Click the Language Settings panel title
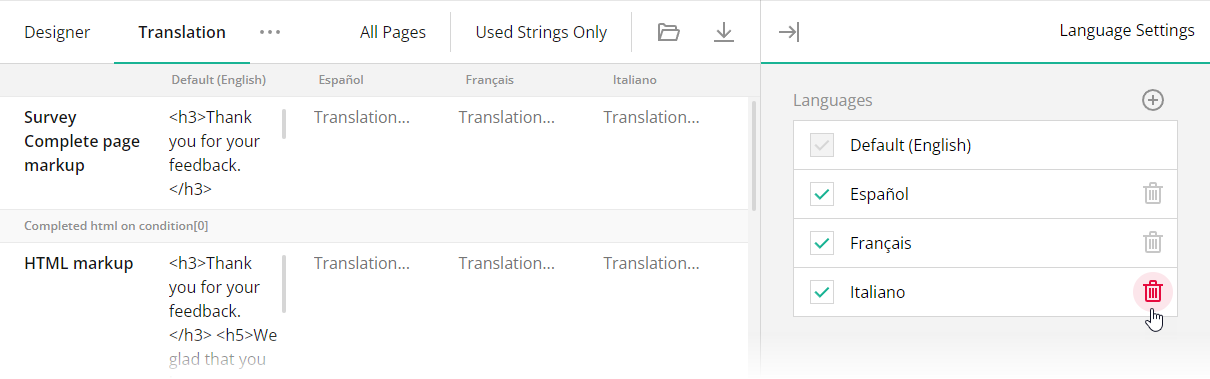Image resolution: width=1210 pixels, height=379 pixels. (x=1127, y=31)
